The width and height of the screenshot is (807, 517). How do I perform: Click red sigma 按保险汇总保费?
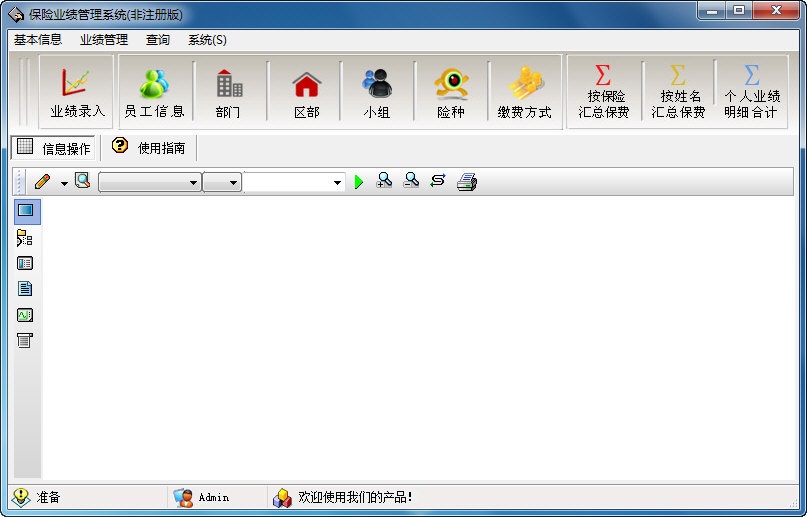[x=604, y=92]
